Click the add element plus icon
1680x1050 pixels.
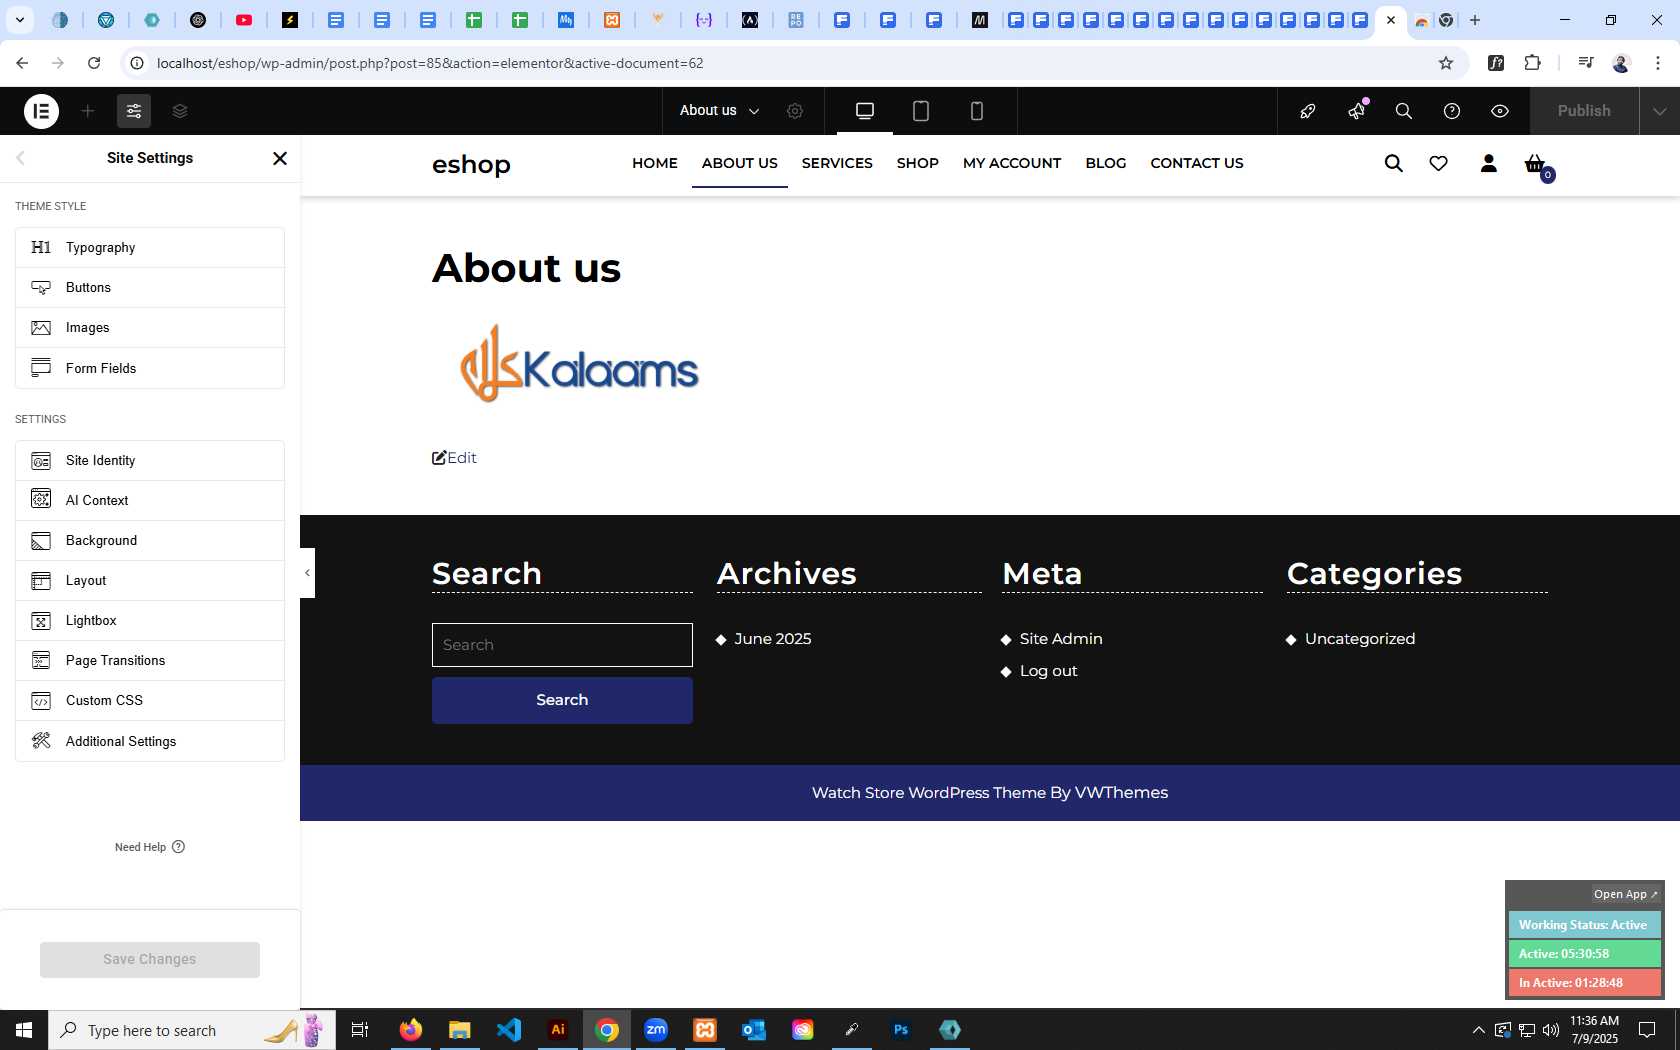click(x=88, y=111)
